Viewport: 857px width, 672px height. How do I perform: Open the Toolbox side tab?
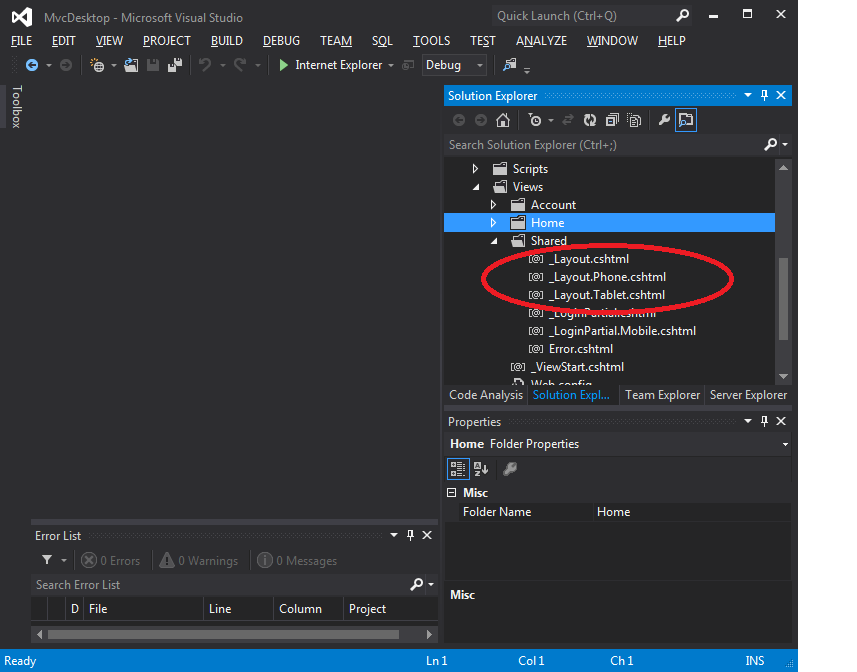point(16,107)
